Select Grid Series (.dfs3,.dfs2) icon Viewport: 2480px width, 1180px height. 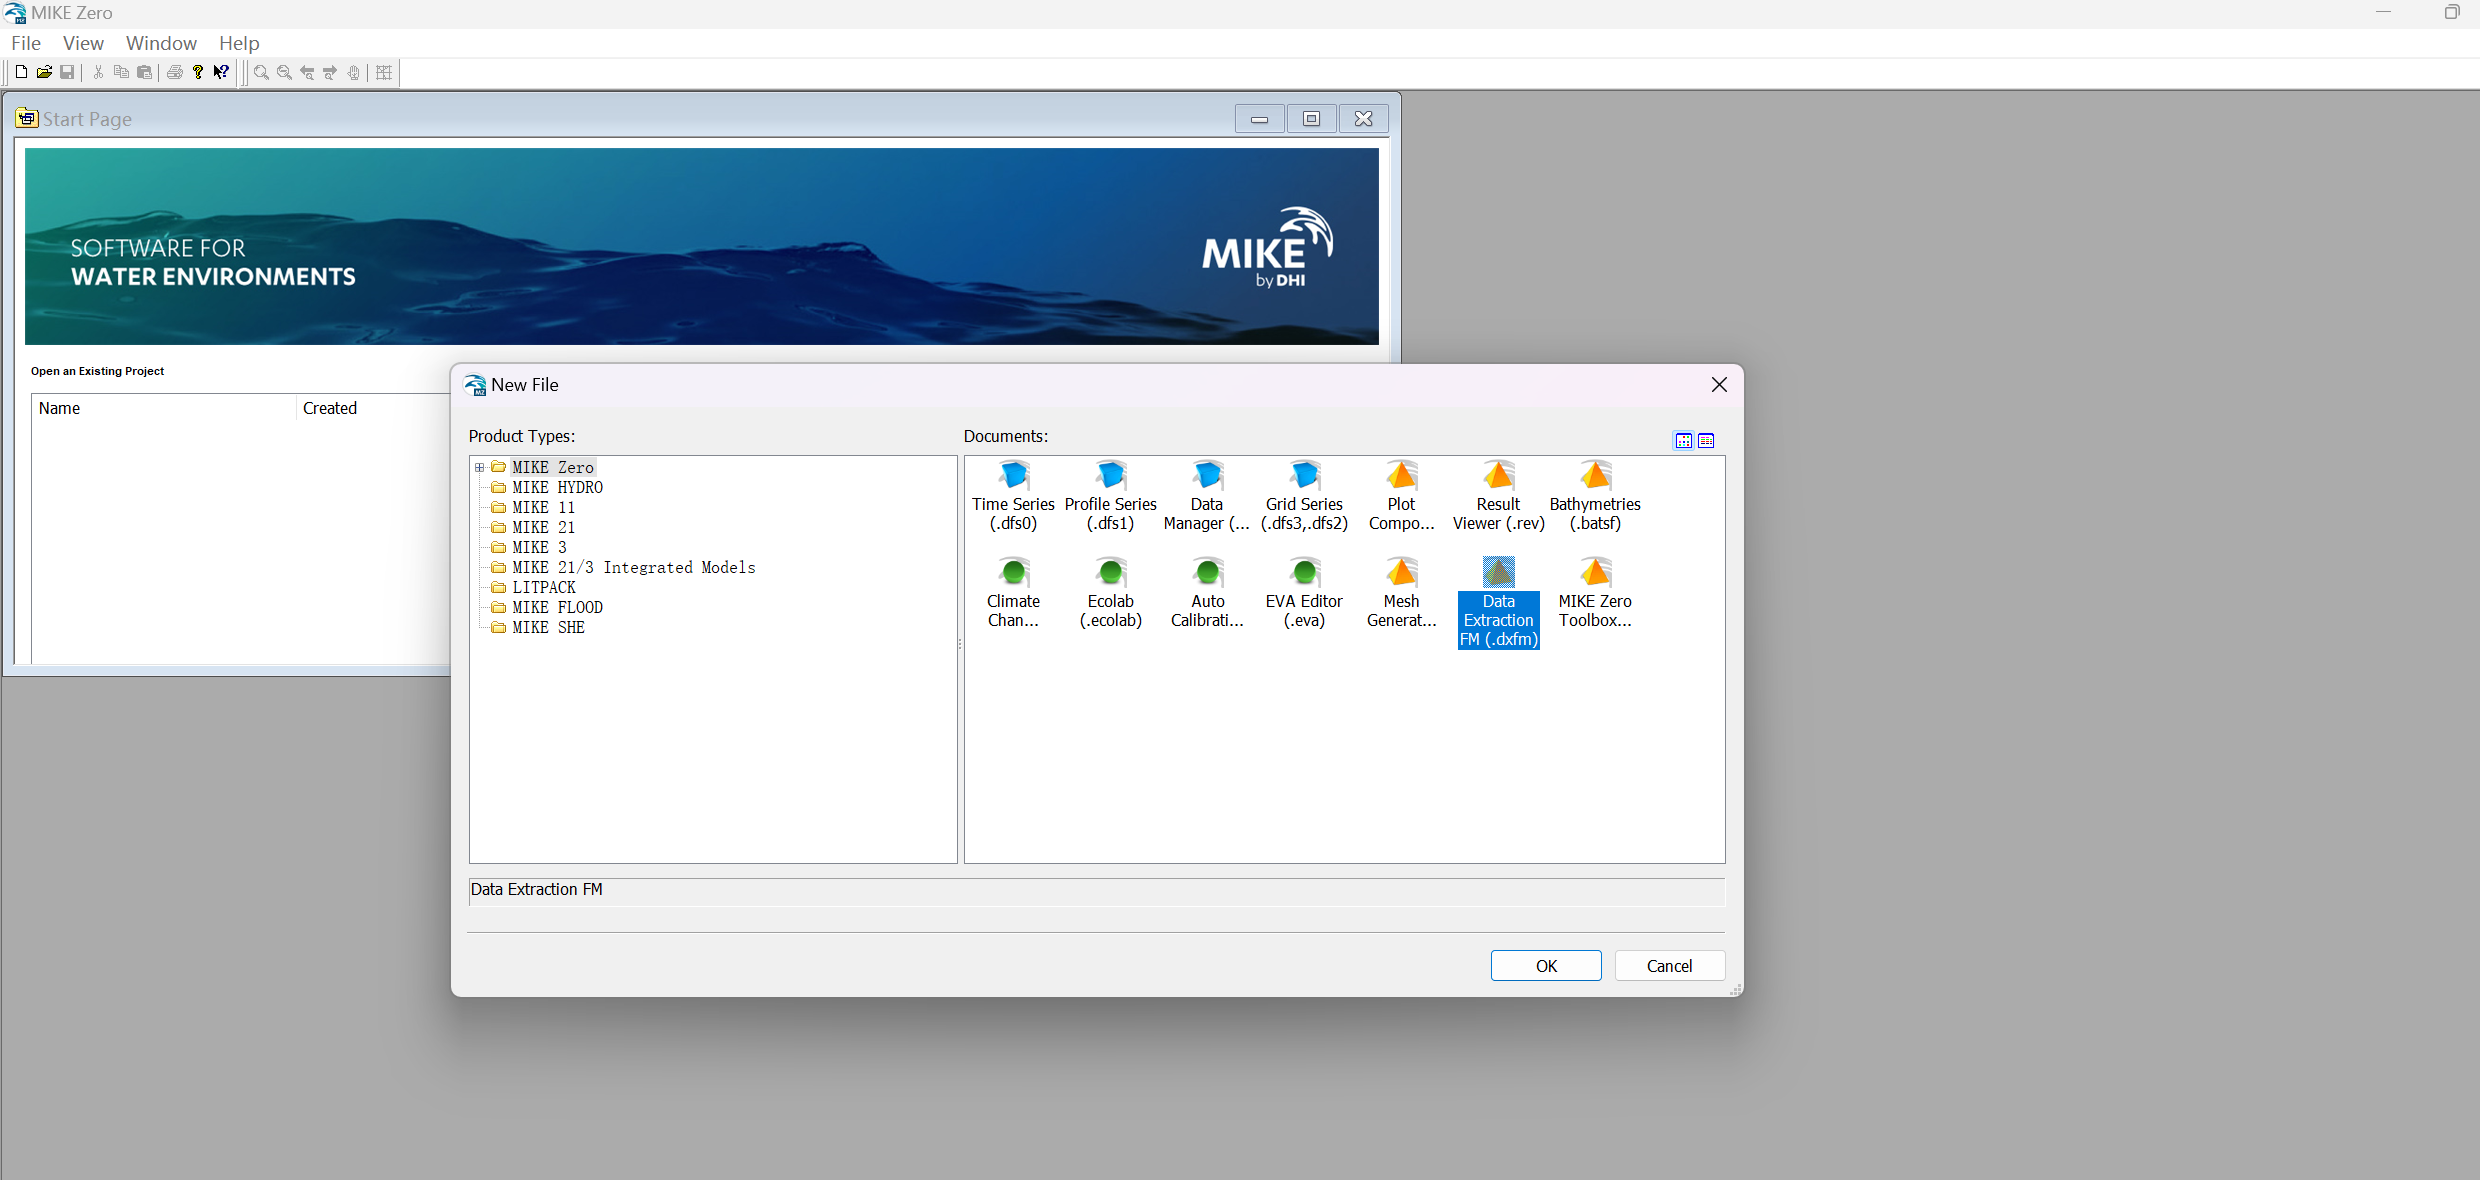[1304, 497]
